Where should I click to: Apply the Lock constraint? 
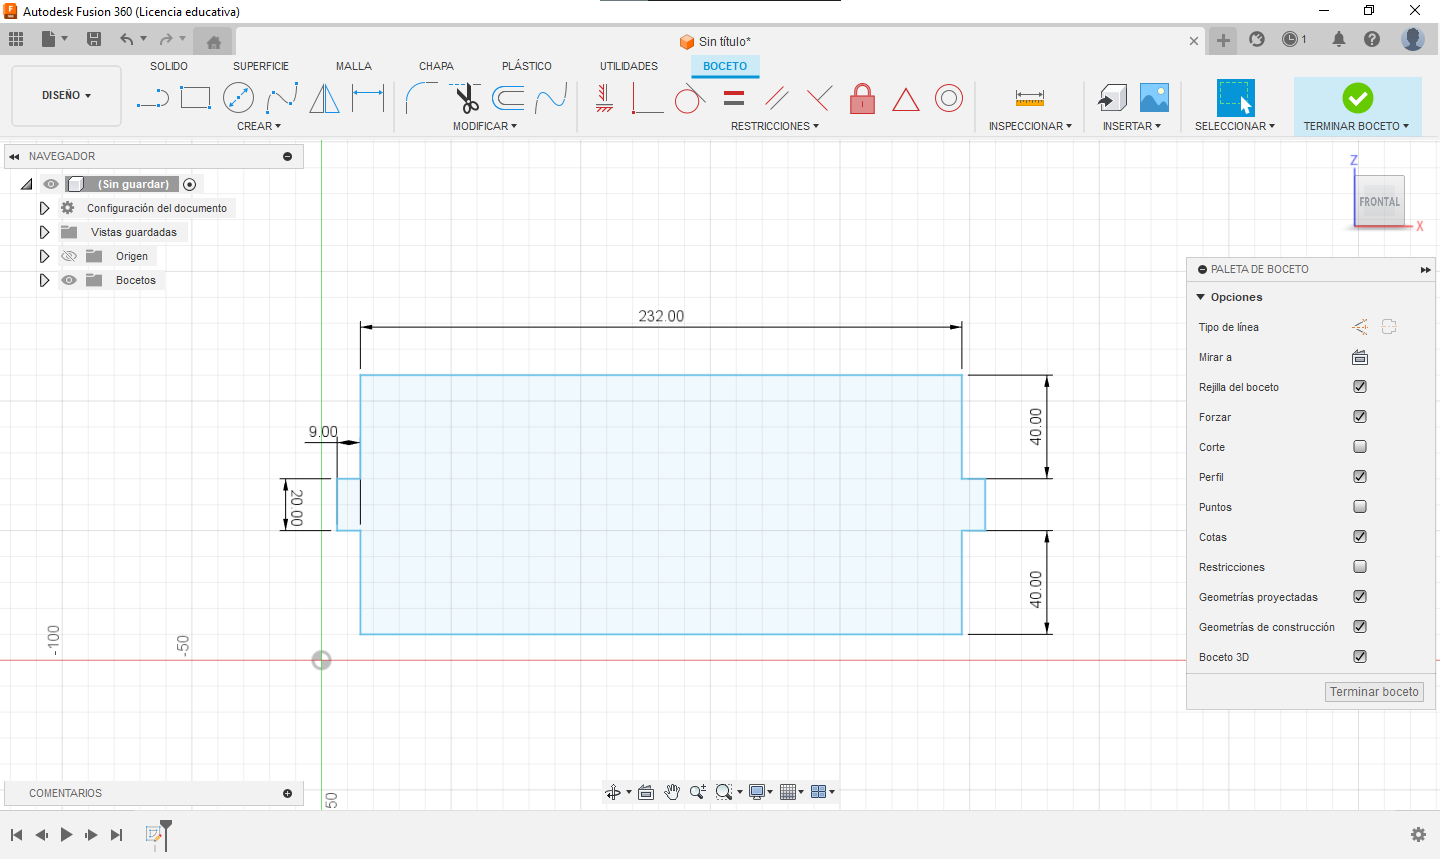pyautogui.click(x=862, y=98)
